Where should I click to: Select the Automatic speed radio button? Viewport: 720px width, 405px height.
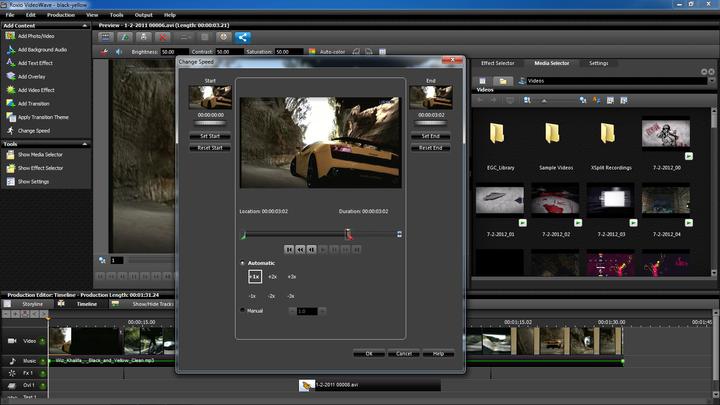click(x=242, y=263)
